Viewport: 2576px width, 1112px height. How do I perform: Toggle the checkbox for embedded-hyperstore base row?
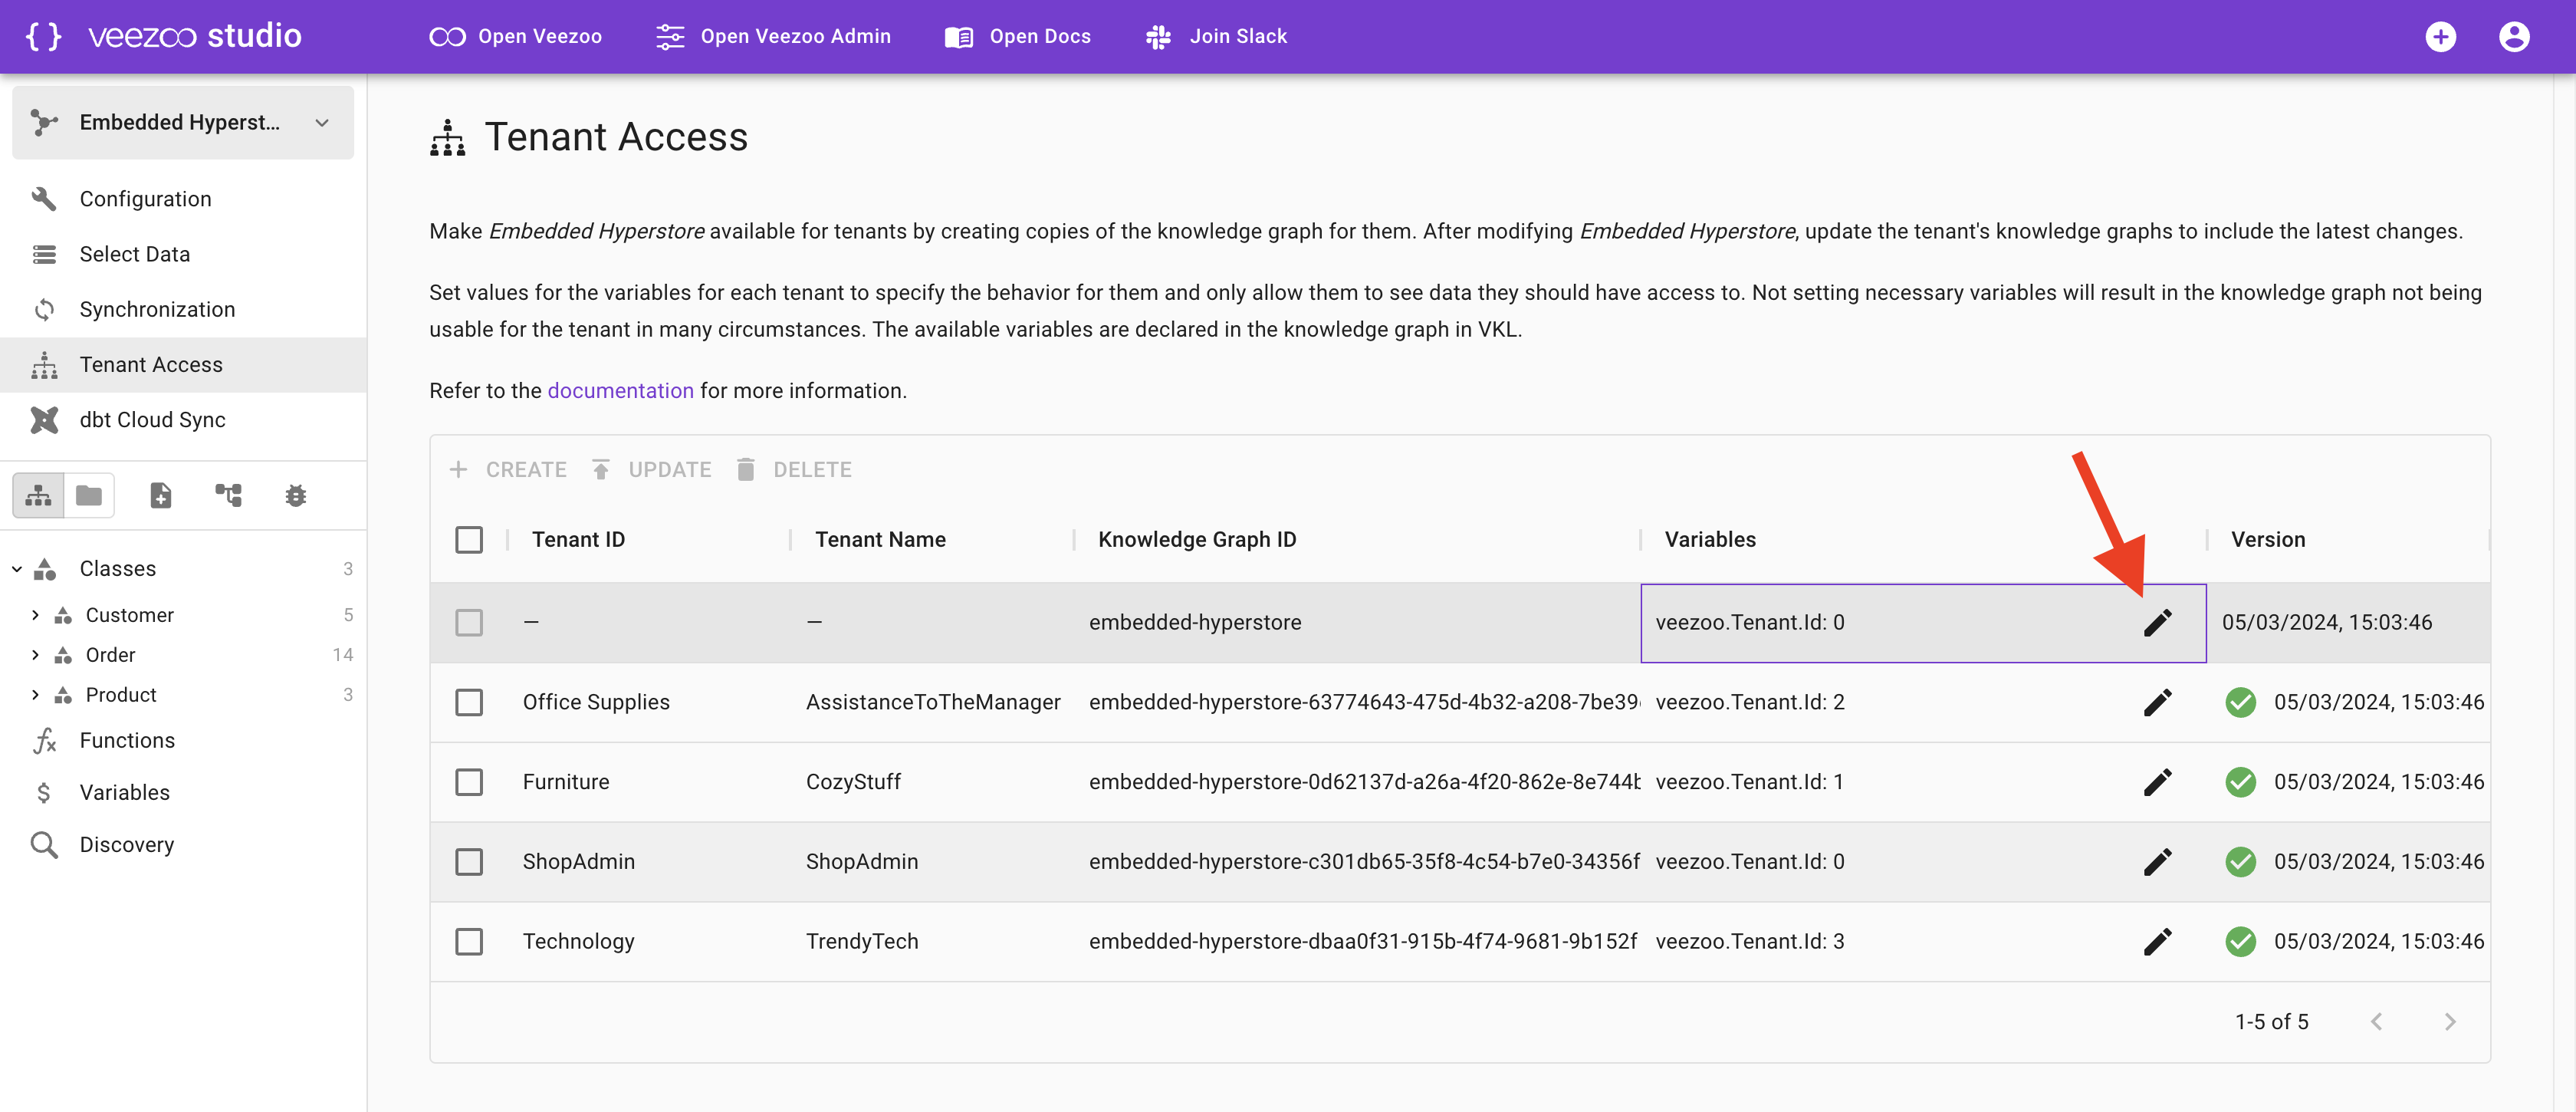[468, 622]
